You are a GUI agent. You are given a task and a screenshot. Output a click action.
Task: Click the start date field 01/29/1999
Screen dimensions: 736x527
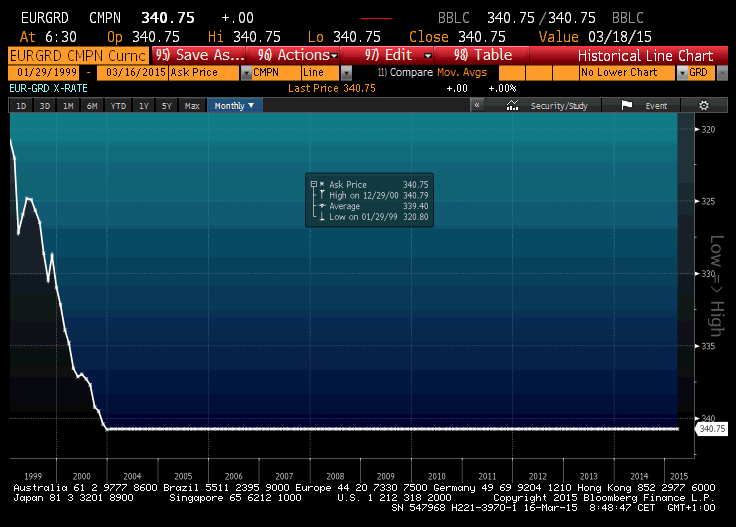[44, 73]
